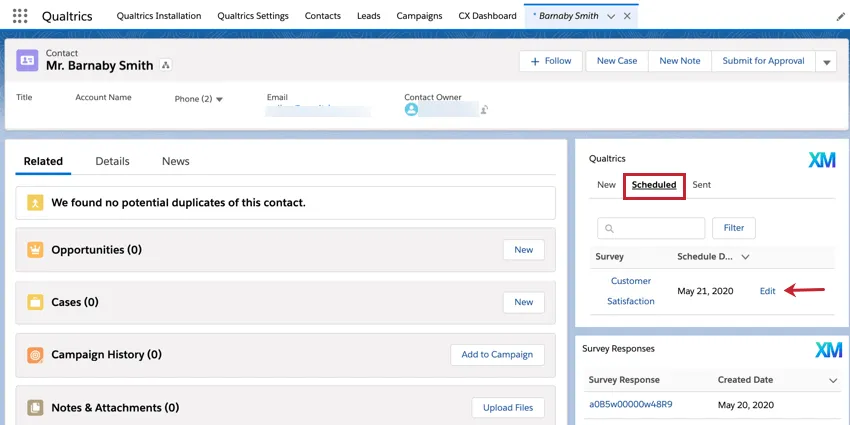Image resolution: width=850 pixels, height=425 pixels.
Task: Expand the Schedule Date column sort arrow
Action: pyautogui.click(x=745, y=257)
